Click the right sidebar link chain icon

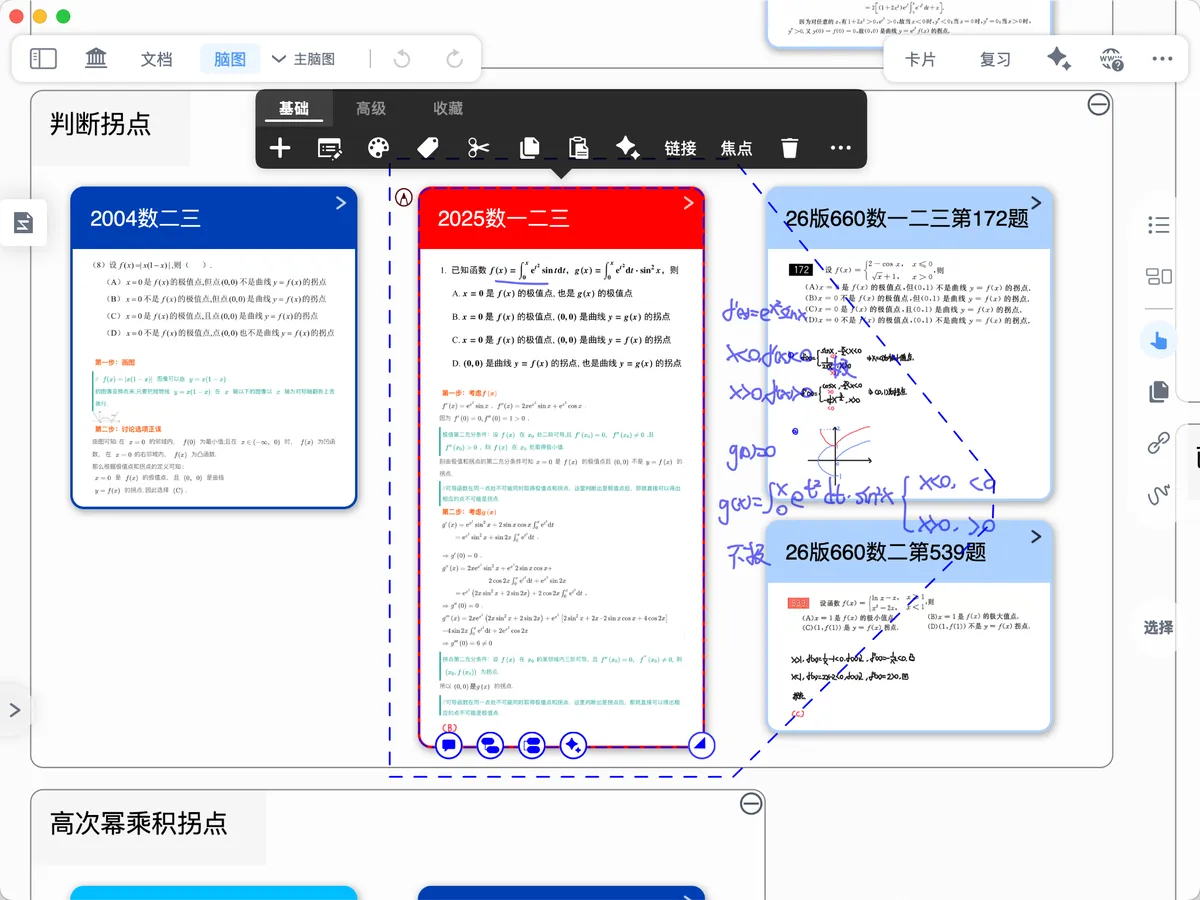tap(1159, 443)
